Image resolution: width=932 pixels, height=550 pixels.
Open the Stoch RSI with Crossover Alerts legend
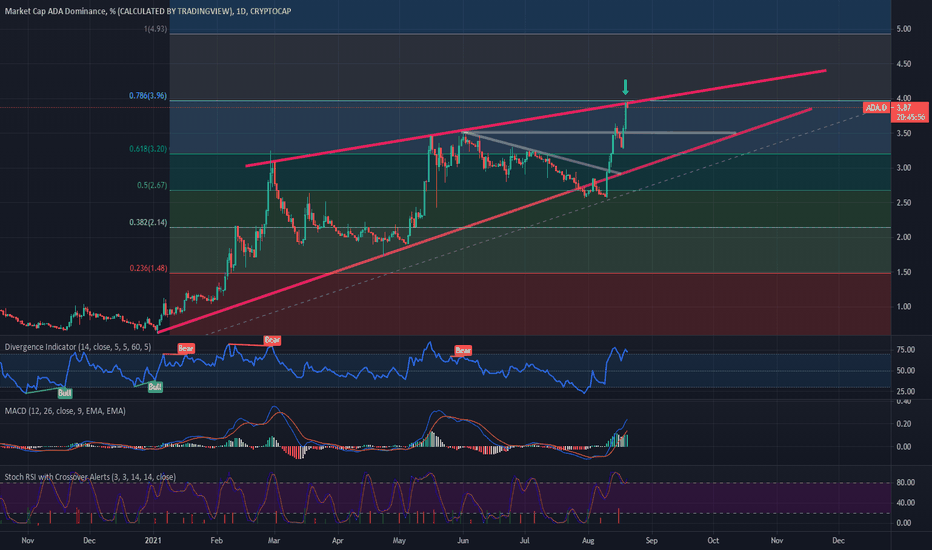point(90,477)
